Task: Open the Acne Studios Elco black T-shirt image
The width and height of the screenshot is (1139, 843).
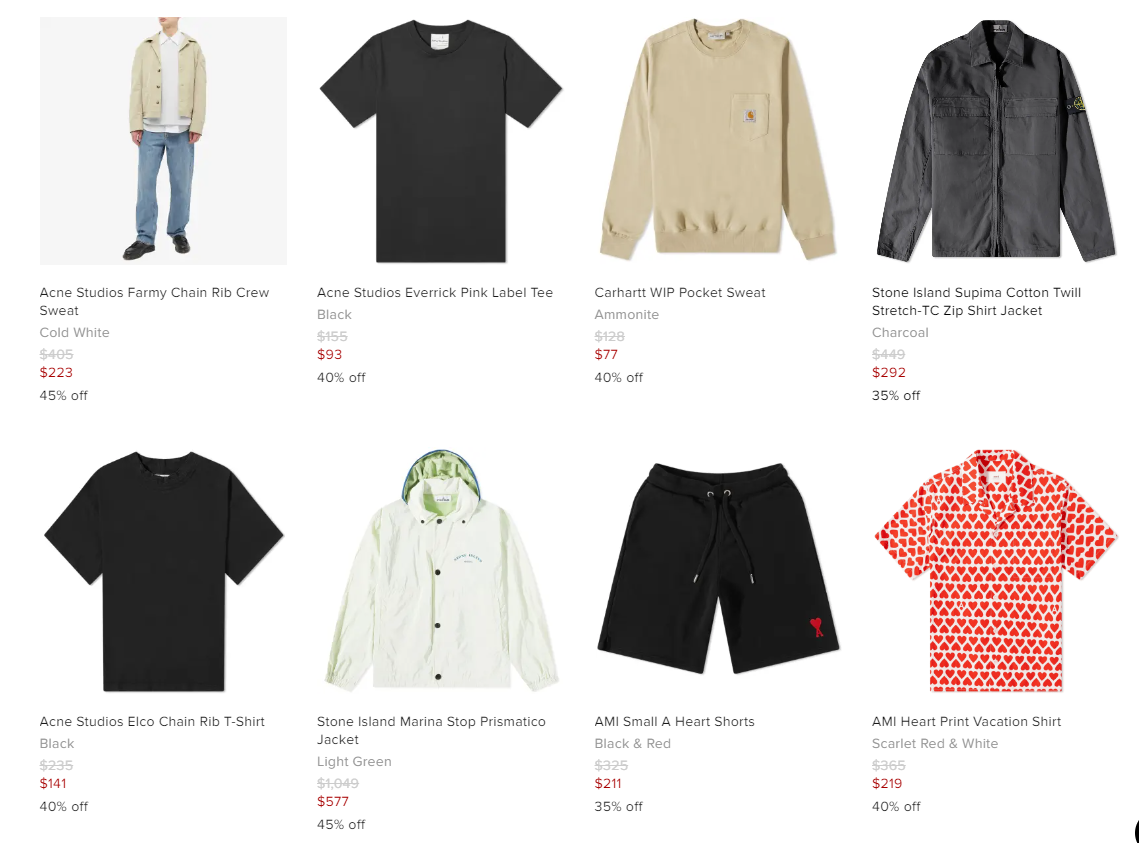Action: point(163,570)
